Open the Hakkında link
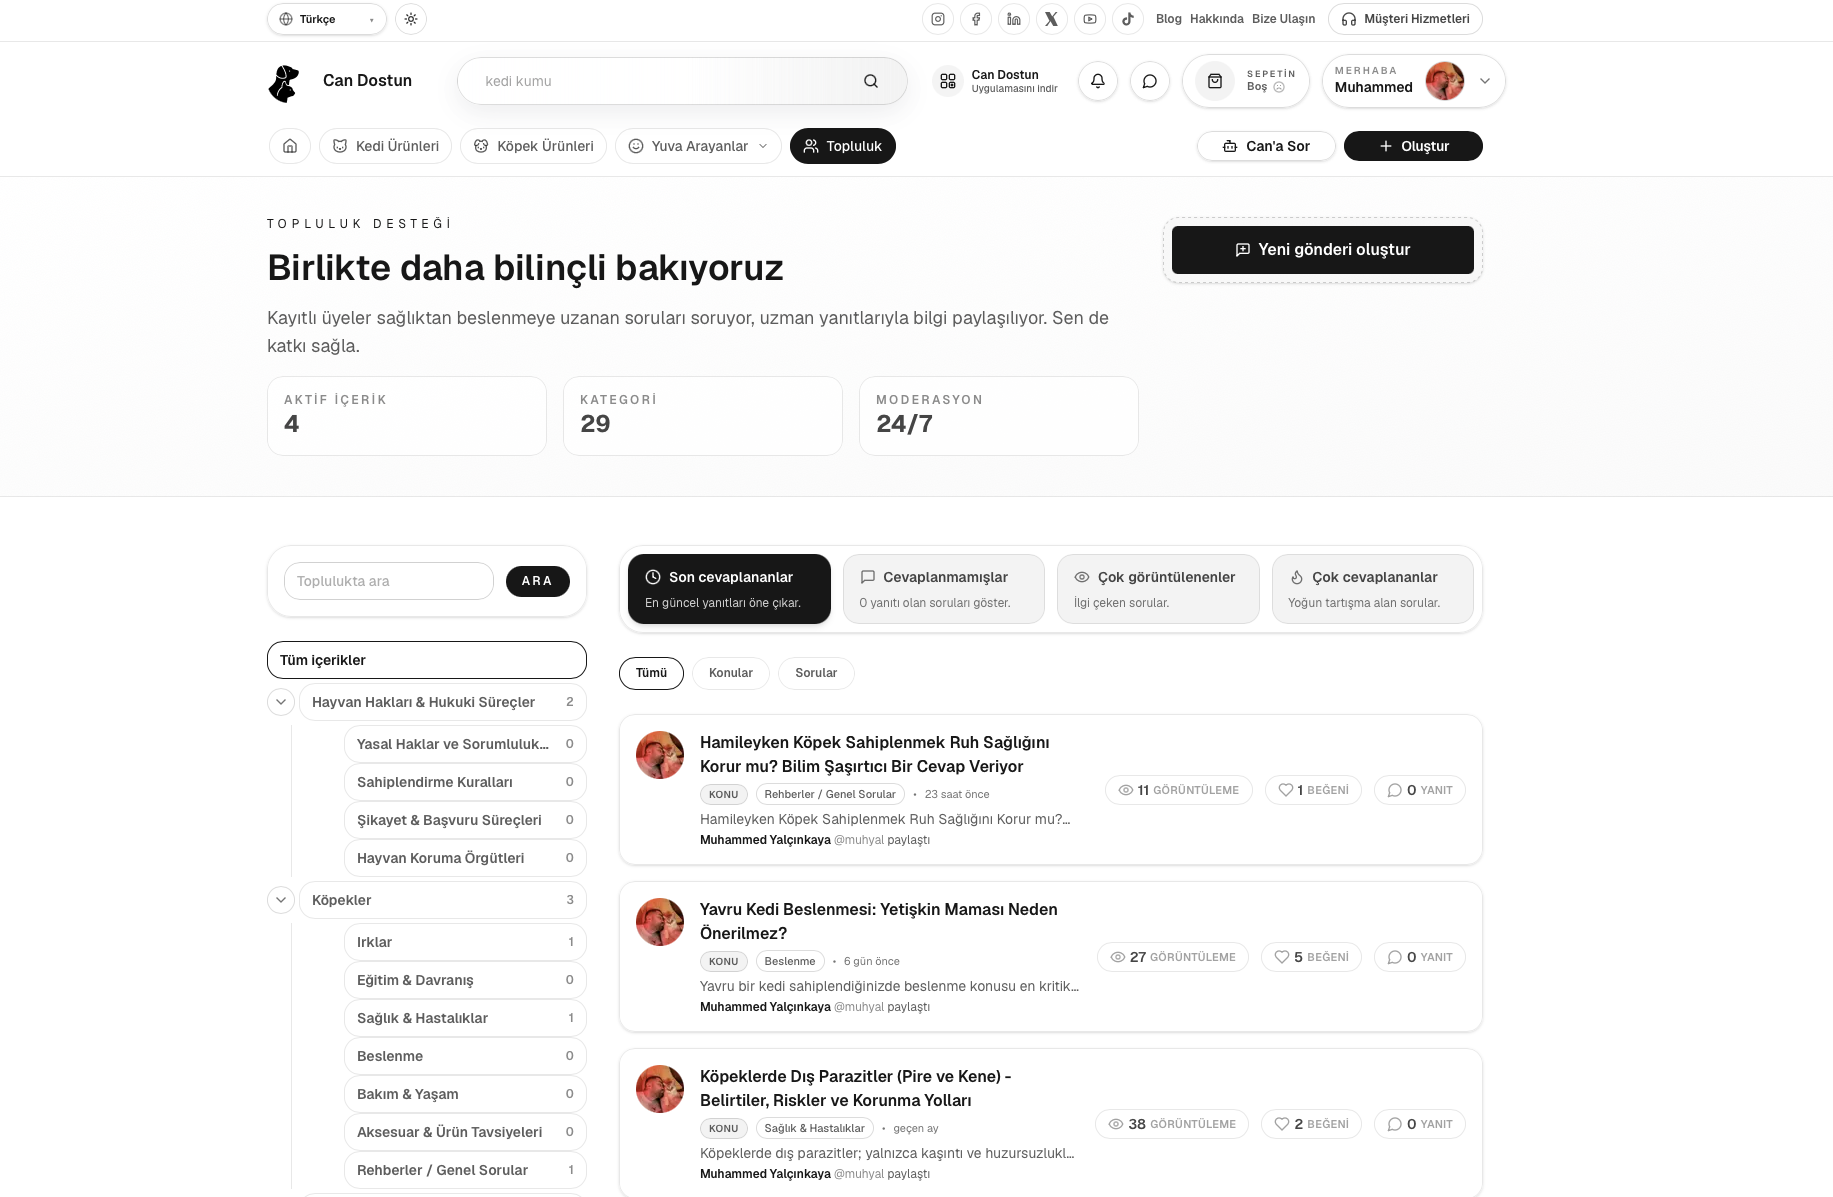 tap(1216, 19)
